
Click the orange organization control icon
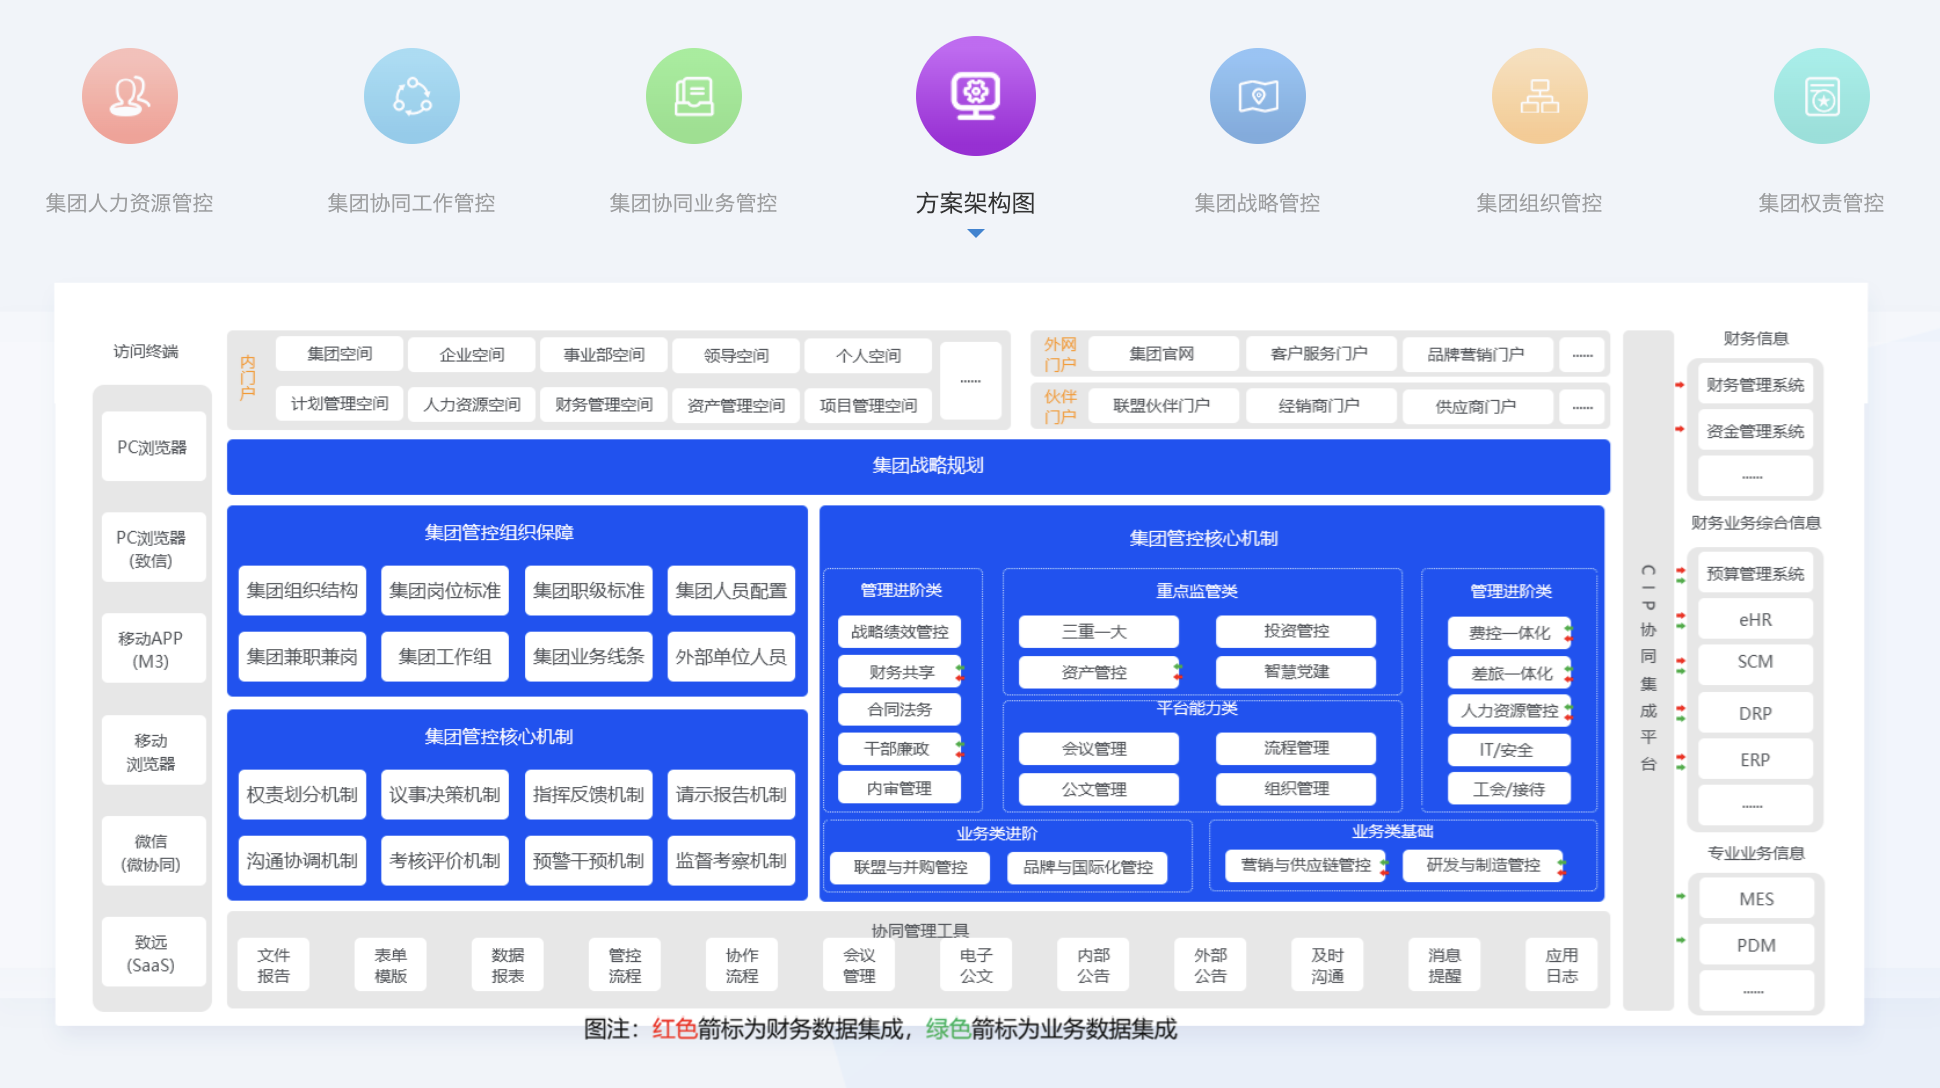[1540, 96]
